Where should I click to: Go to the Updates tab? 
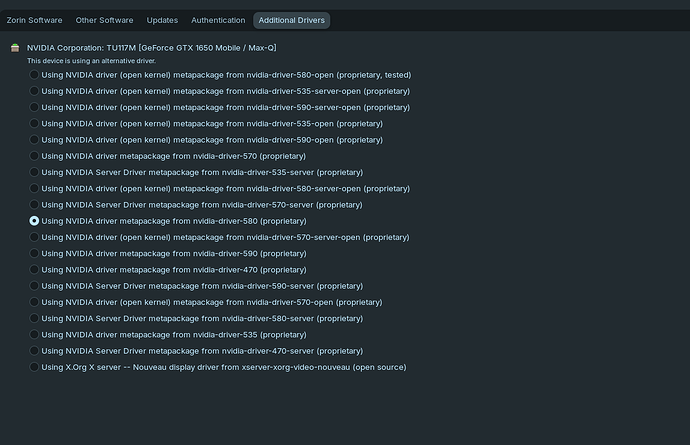(x=162, y=20)
